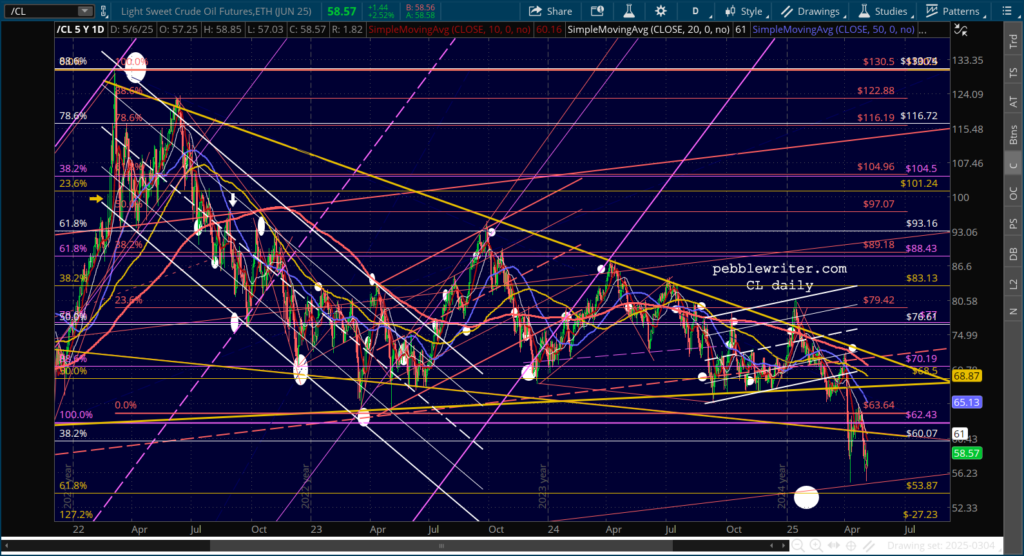
Task: Open the D timeframe dropdown
Action: pos(696,11)
